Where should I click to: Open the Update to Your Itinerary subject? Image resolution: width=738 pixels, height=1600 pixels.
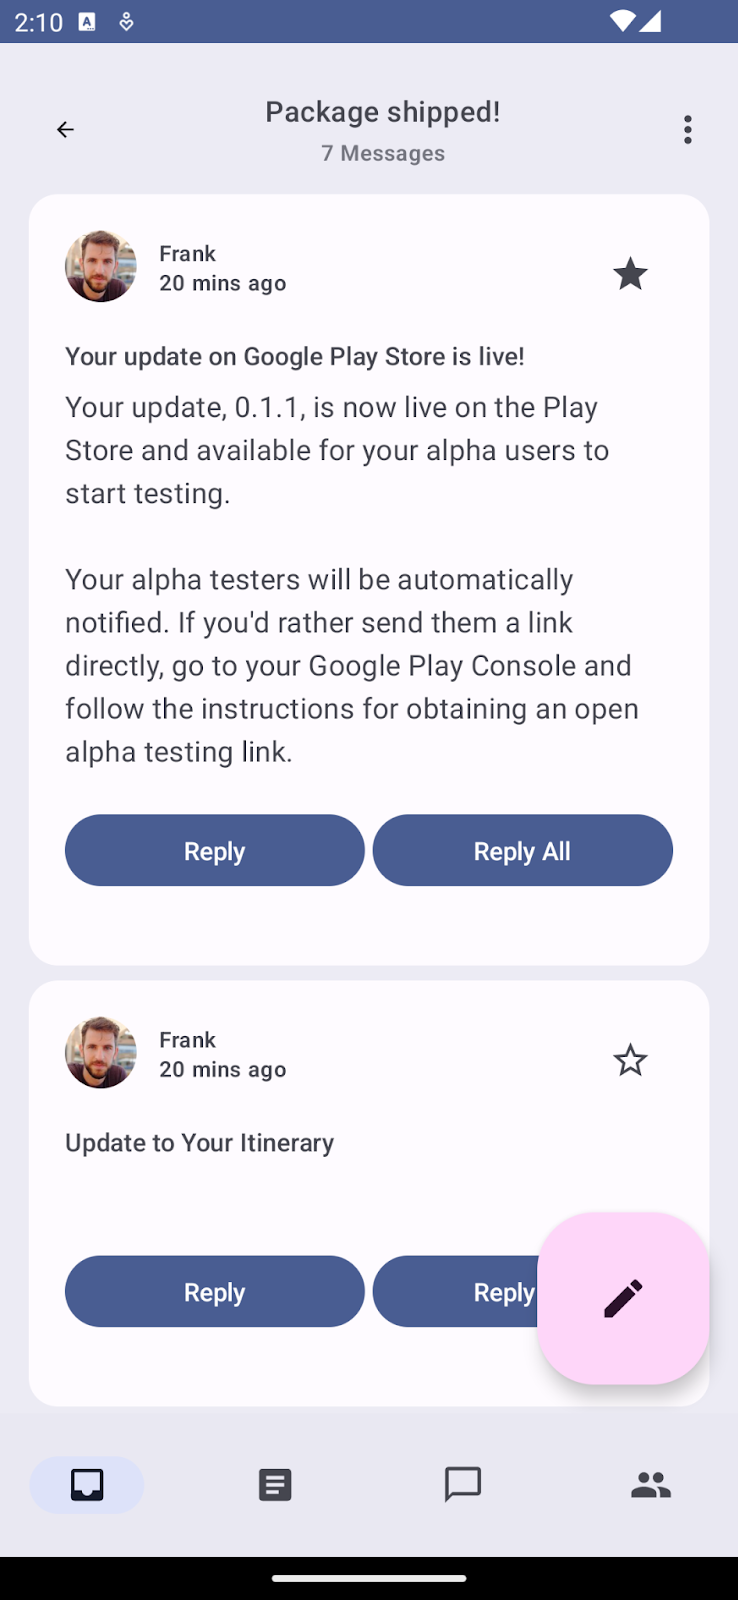pyautogui.click(x=199, y=1143)
